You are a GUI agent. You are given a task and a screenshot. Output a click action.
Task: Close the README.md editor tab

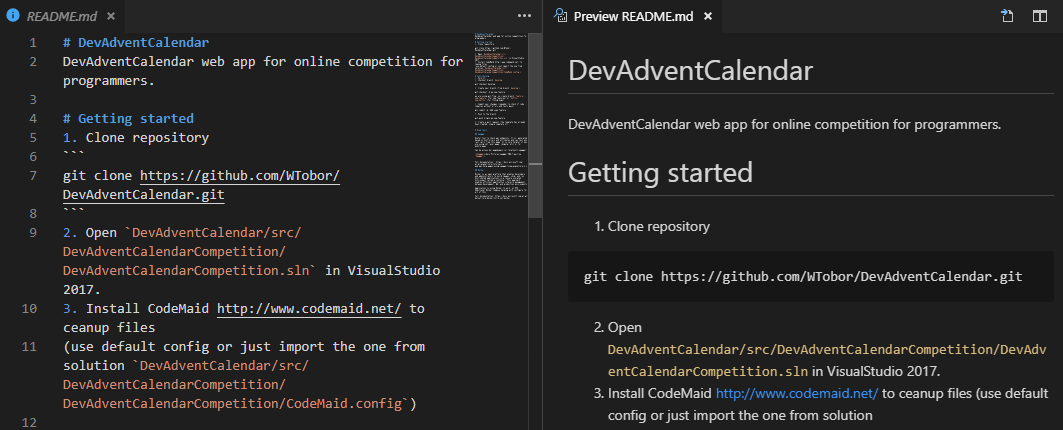pos(111,17)
